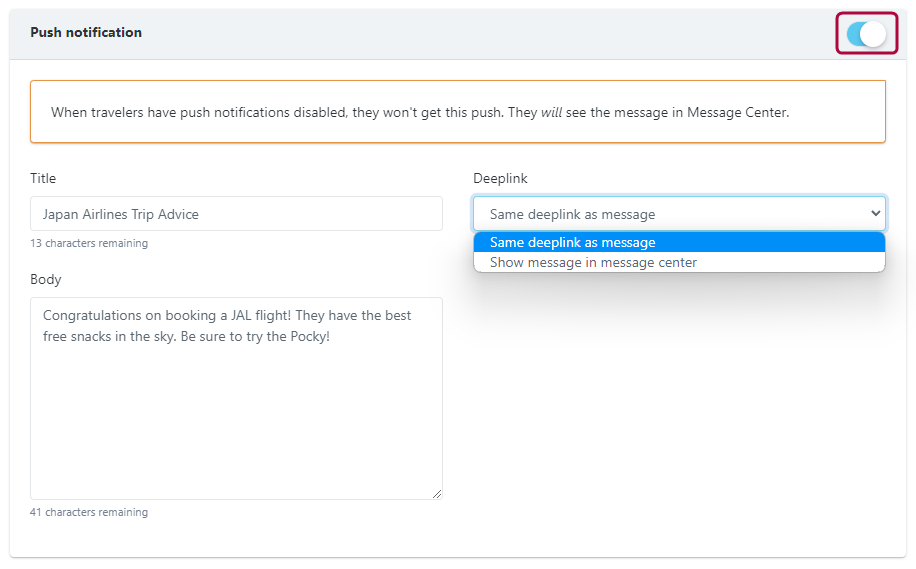Choose "Show message in message center" option

click(x=593, y=262)
